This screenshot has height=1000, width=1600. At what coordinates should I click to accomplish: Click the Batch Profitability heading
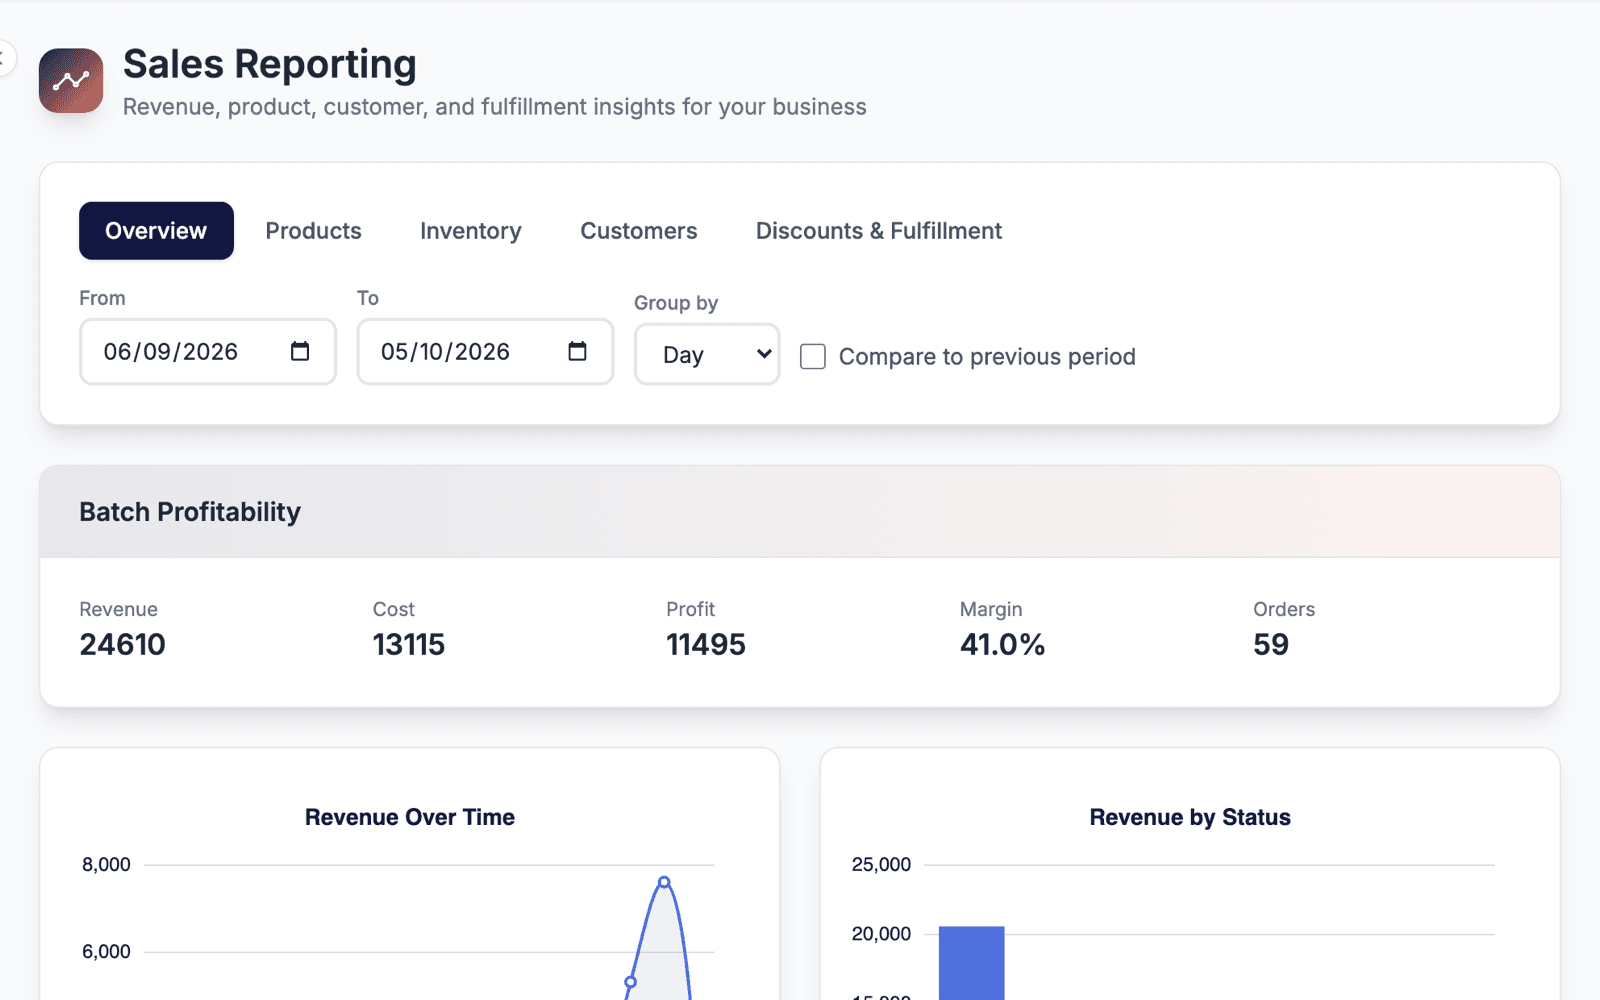tap(190, 512)
